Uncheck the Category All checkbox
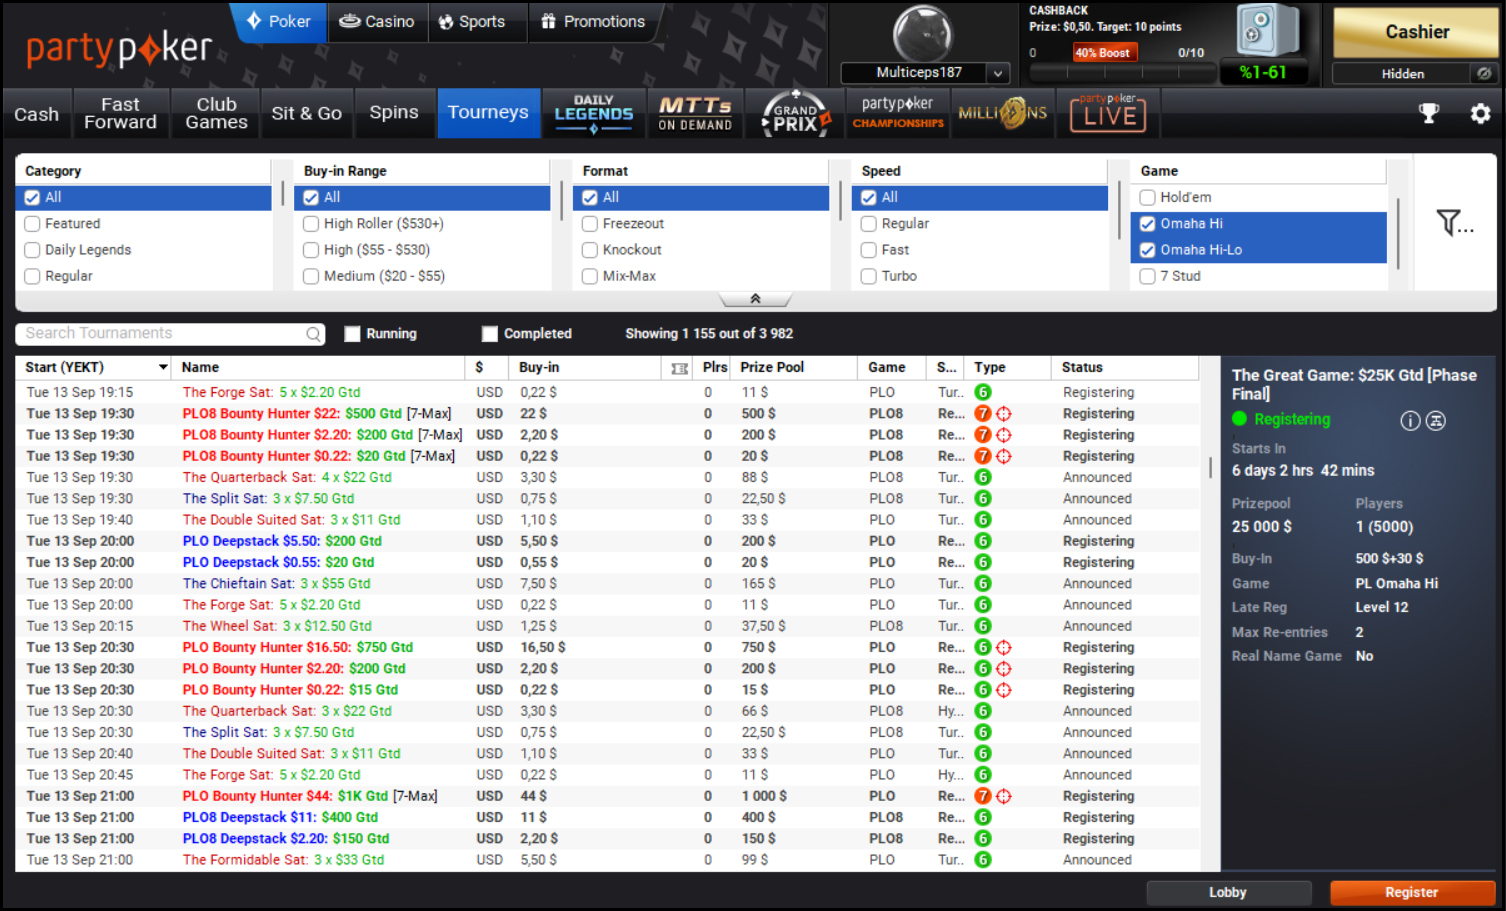The height and width of the screenshot is (911, 1506). tap(33, 198)
